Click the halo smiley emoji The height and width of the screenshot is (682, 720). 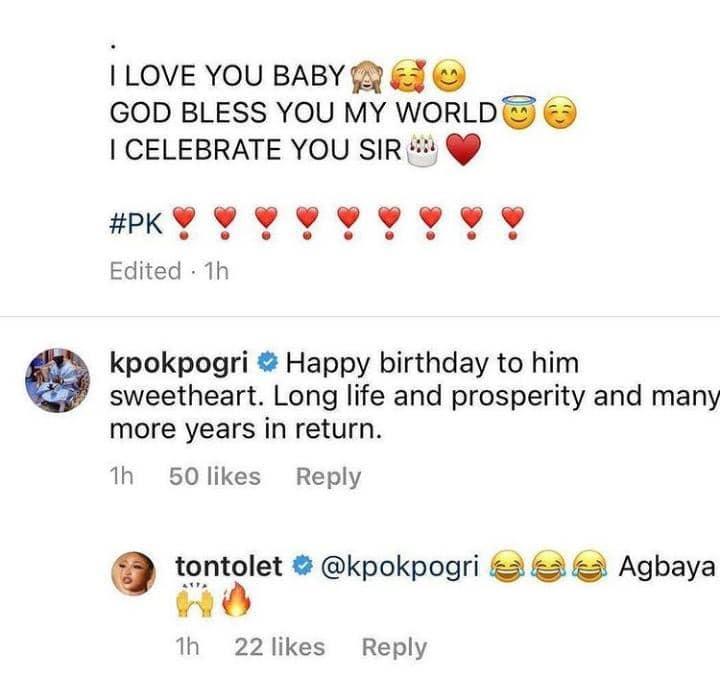[518, 114]
